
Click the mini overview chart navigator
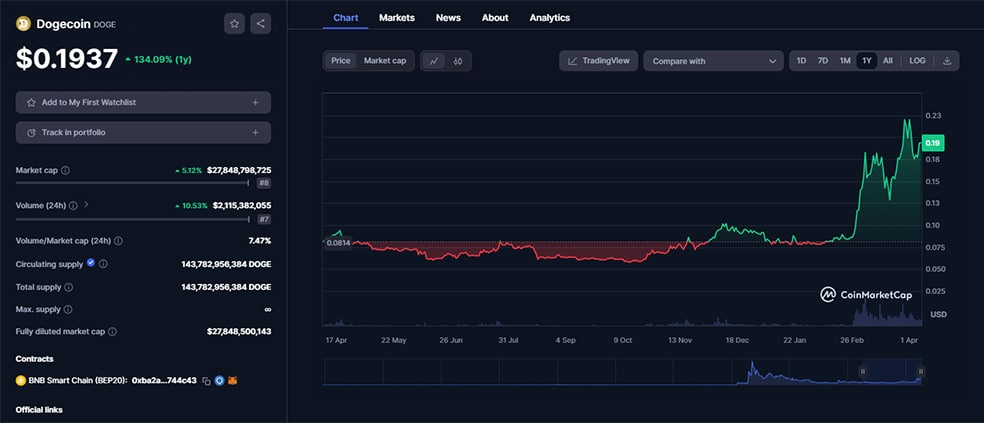[623, 372]
